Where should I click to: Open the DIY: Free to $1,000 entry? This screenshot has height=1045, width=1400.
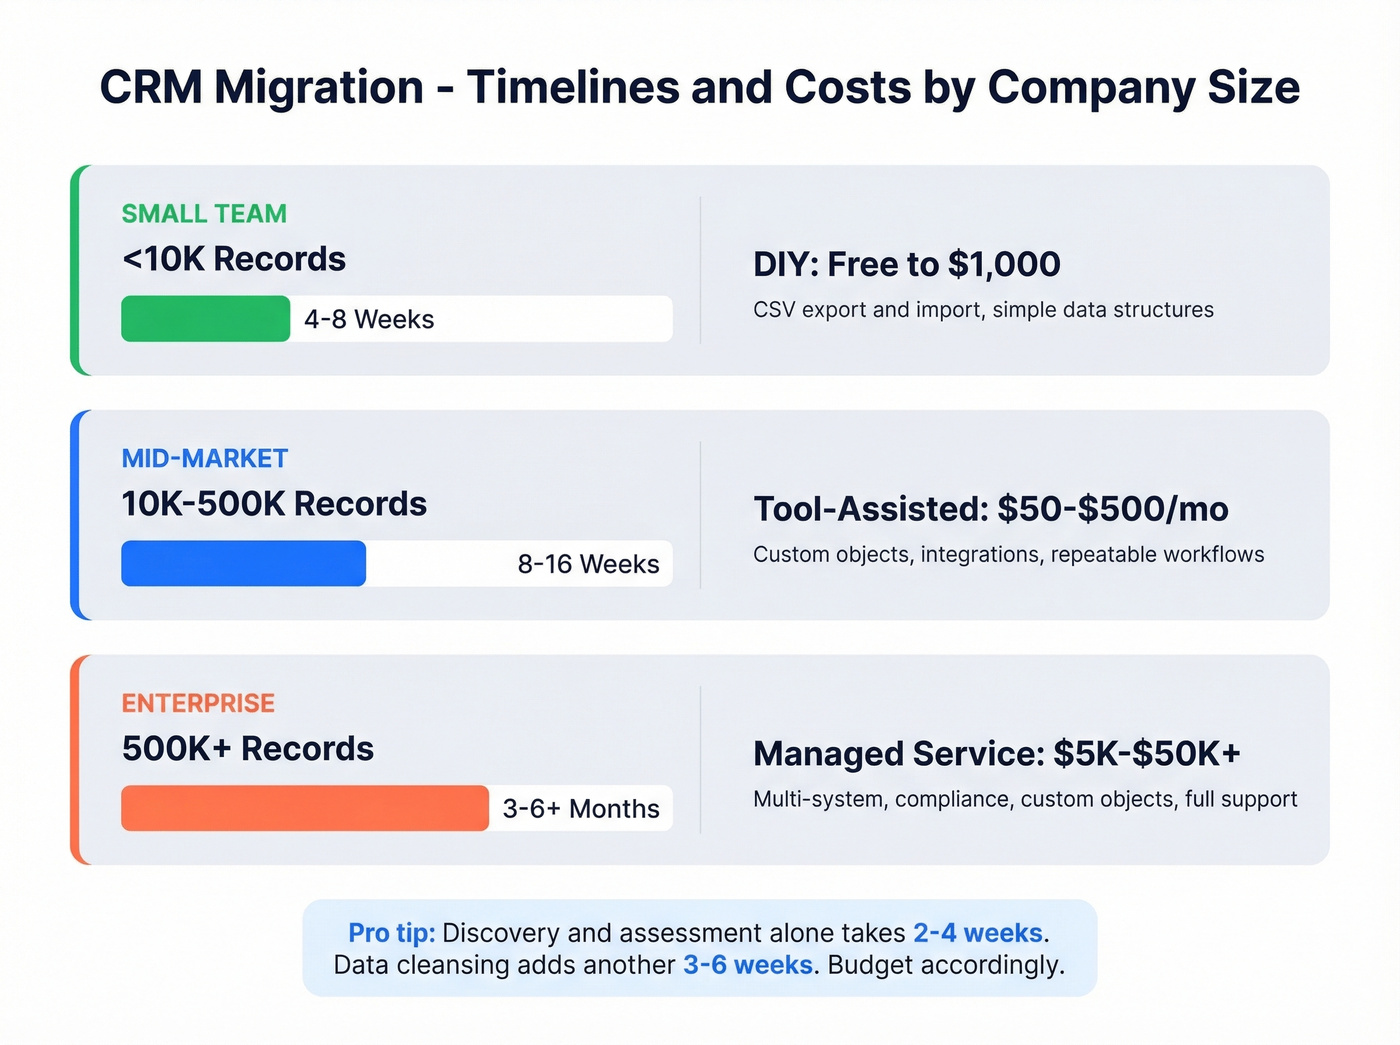[906, 263]
